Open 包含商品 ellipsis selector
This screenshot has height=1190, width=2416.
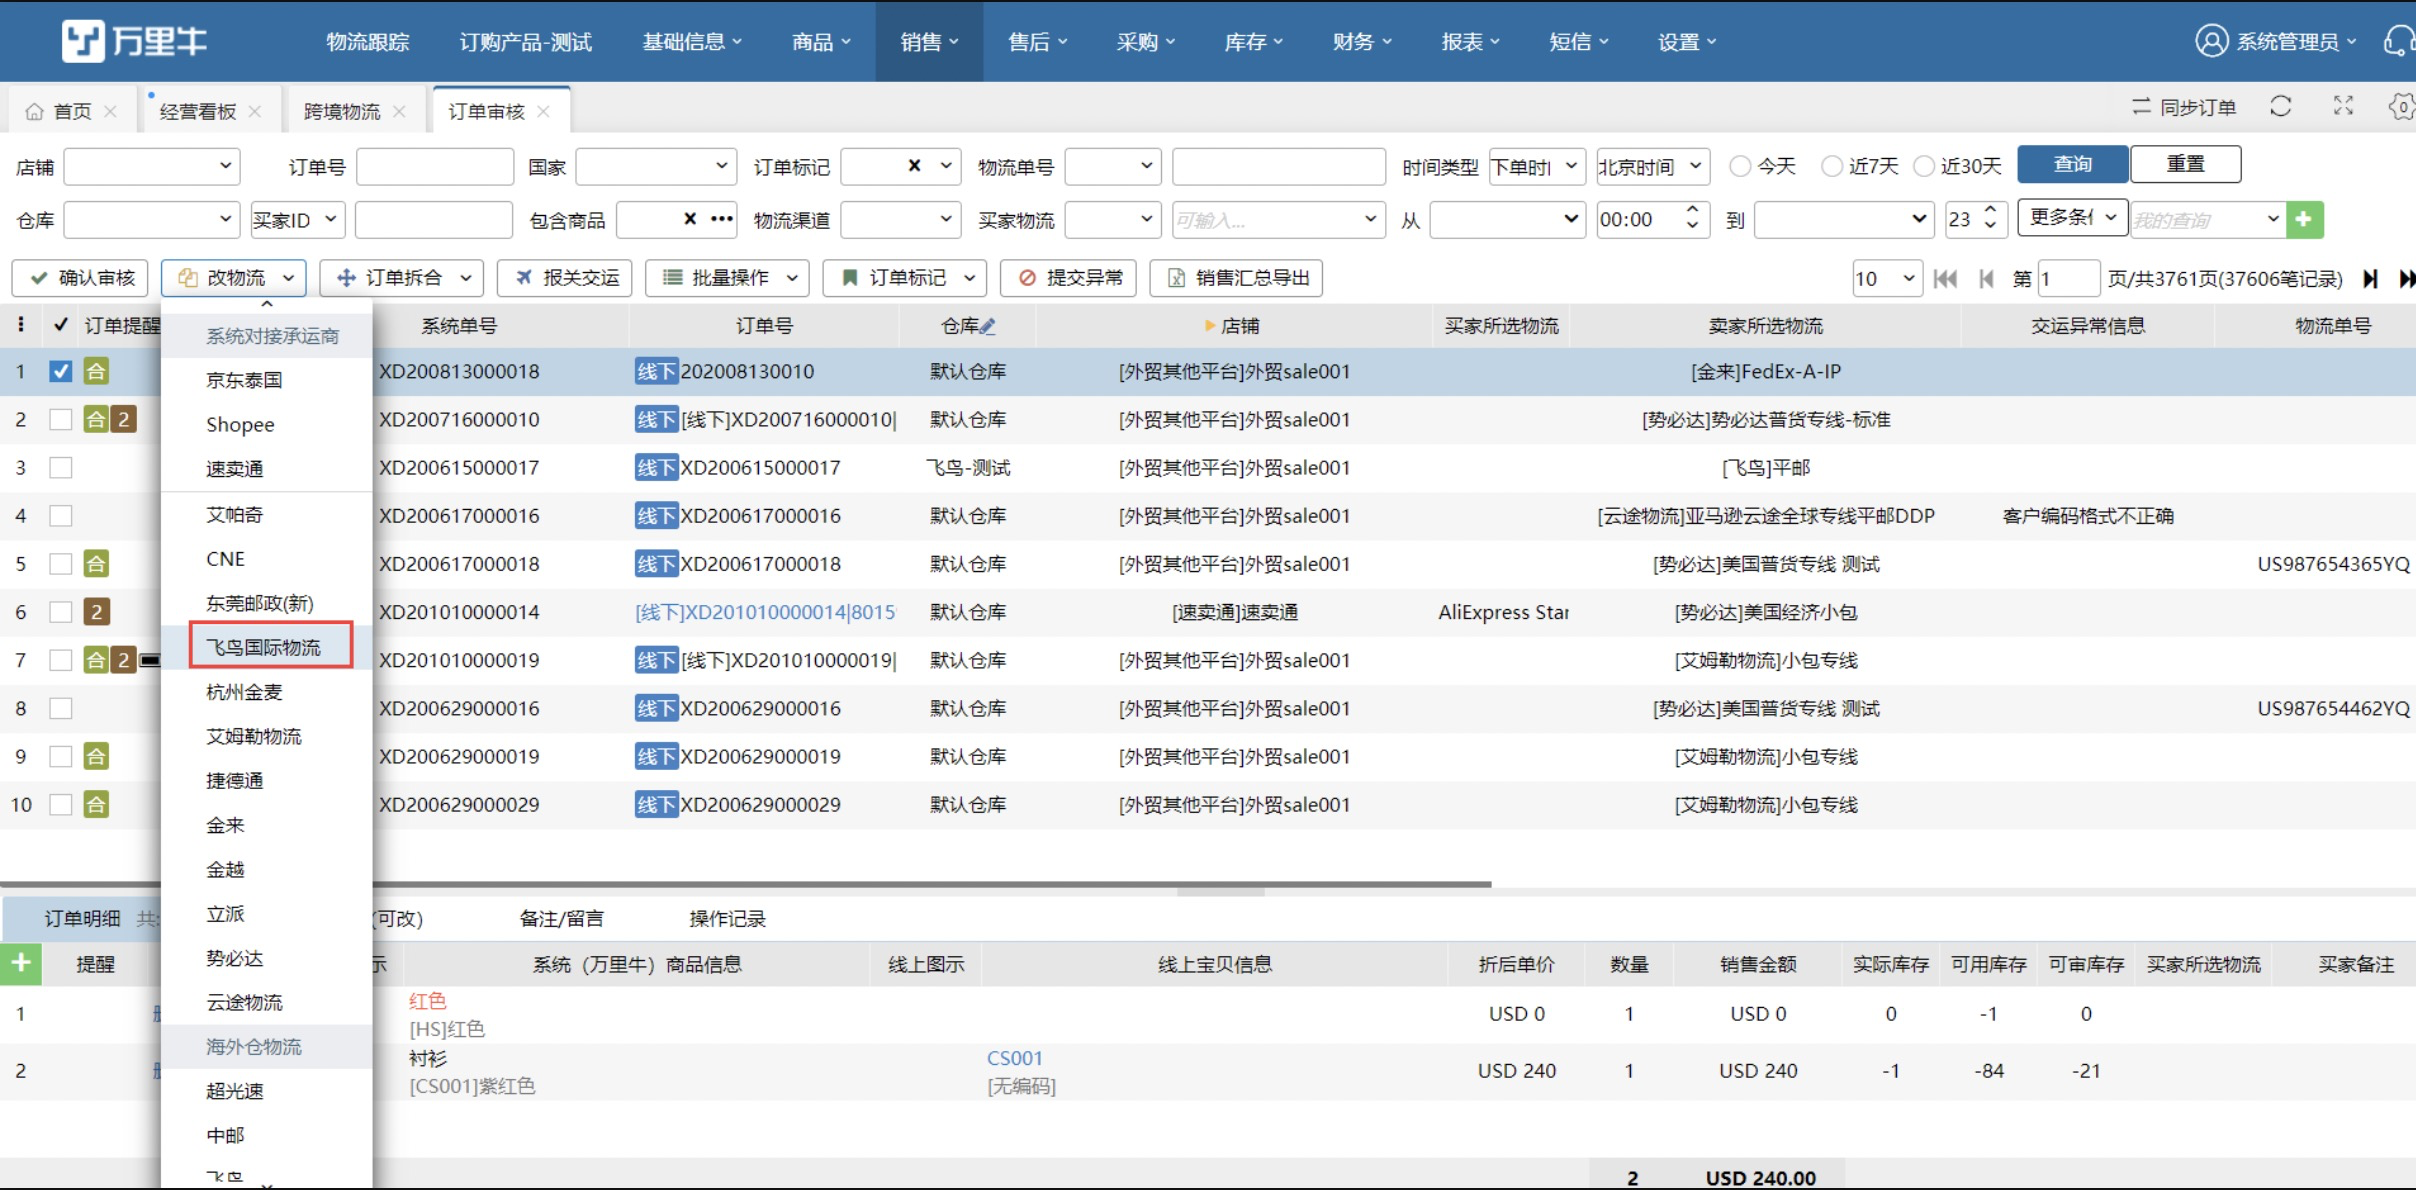[722, 219]
